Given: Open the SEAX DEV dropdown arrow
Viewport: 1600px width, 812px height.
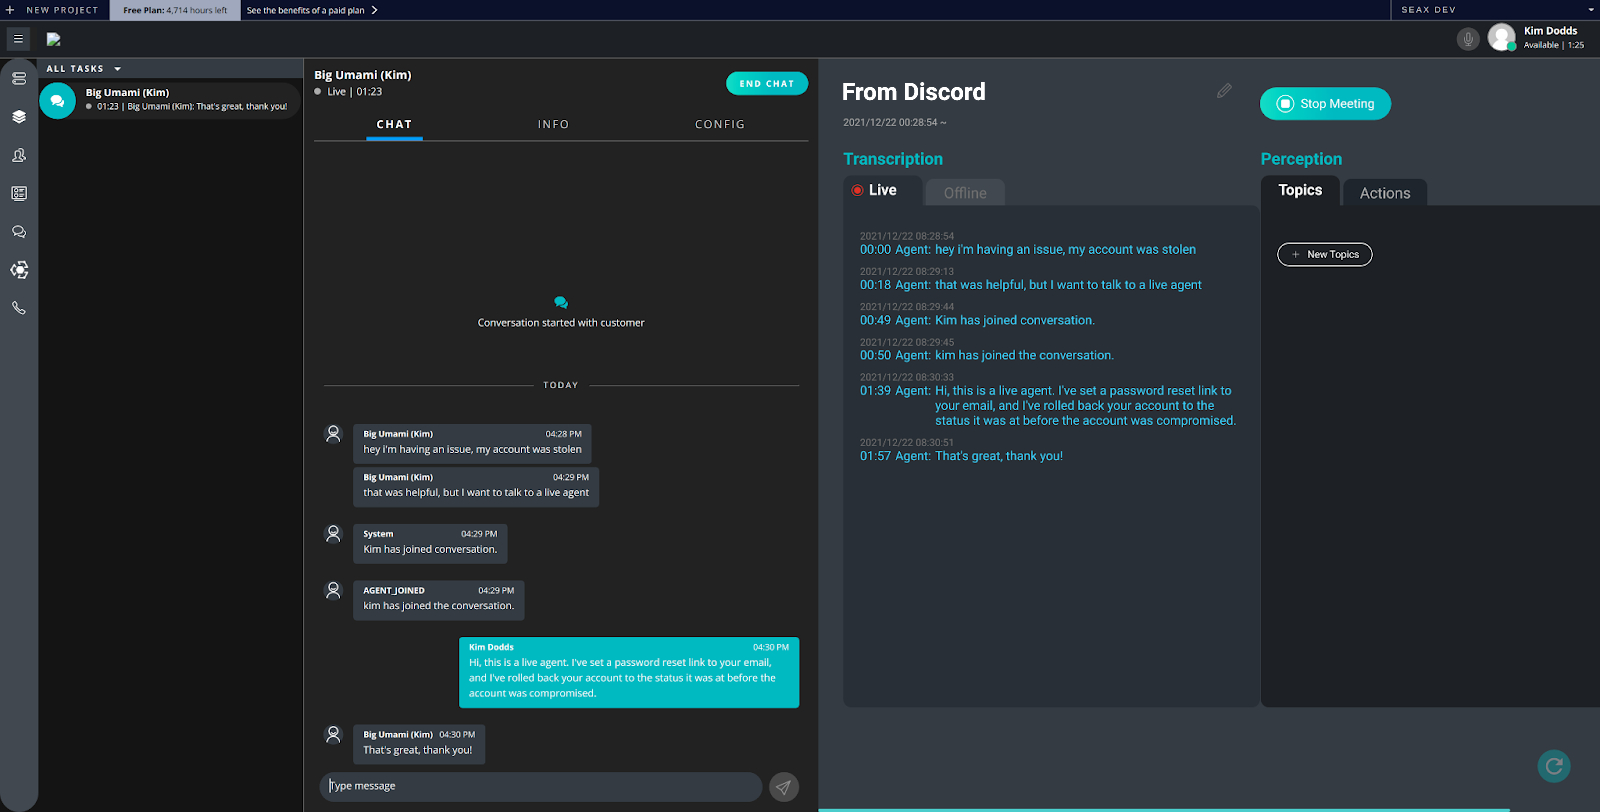Looking at the screenshot, I should tap(1591, 10).
